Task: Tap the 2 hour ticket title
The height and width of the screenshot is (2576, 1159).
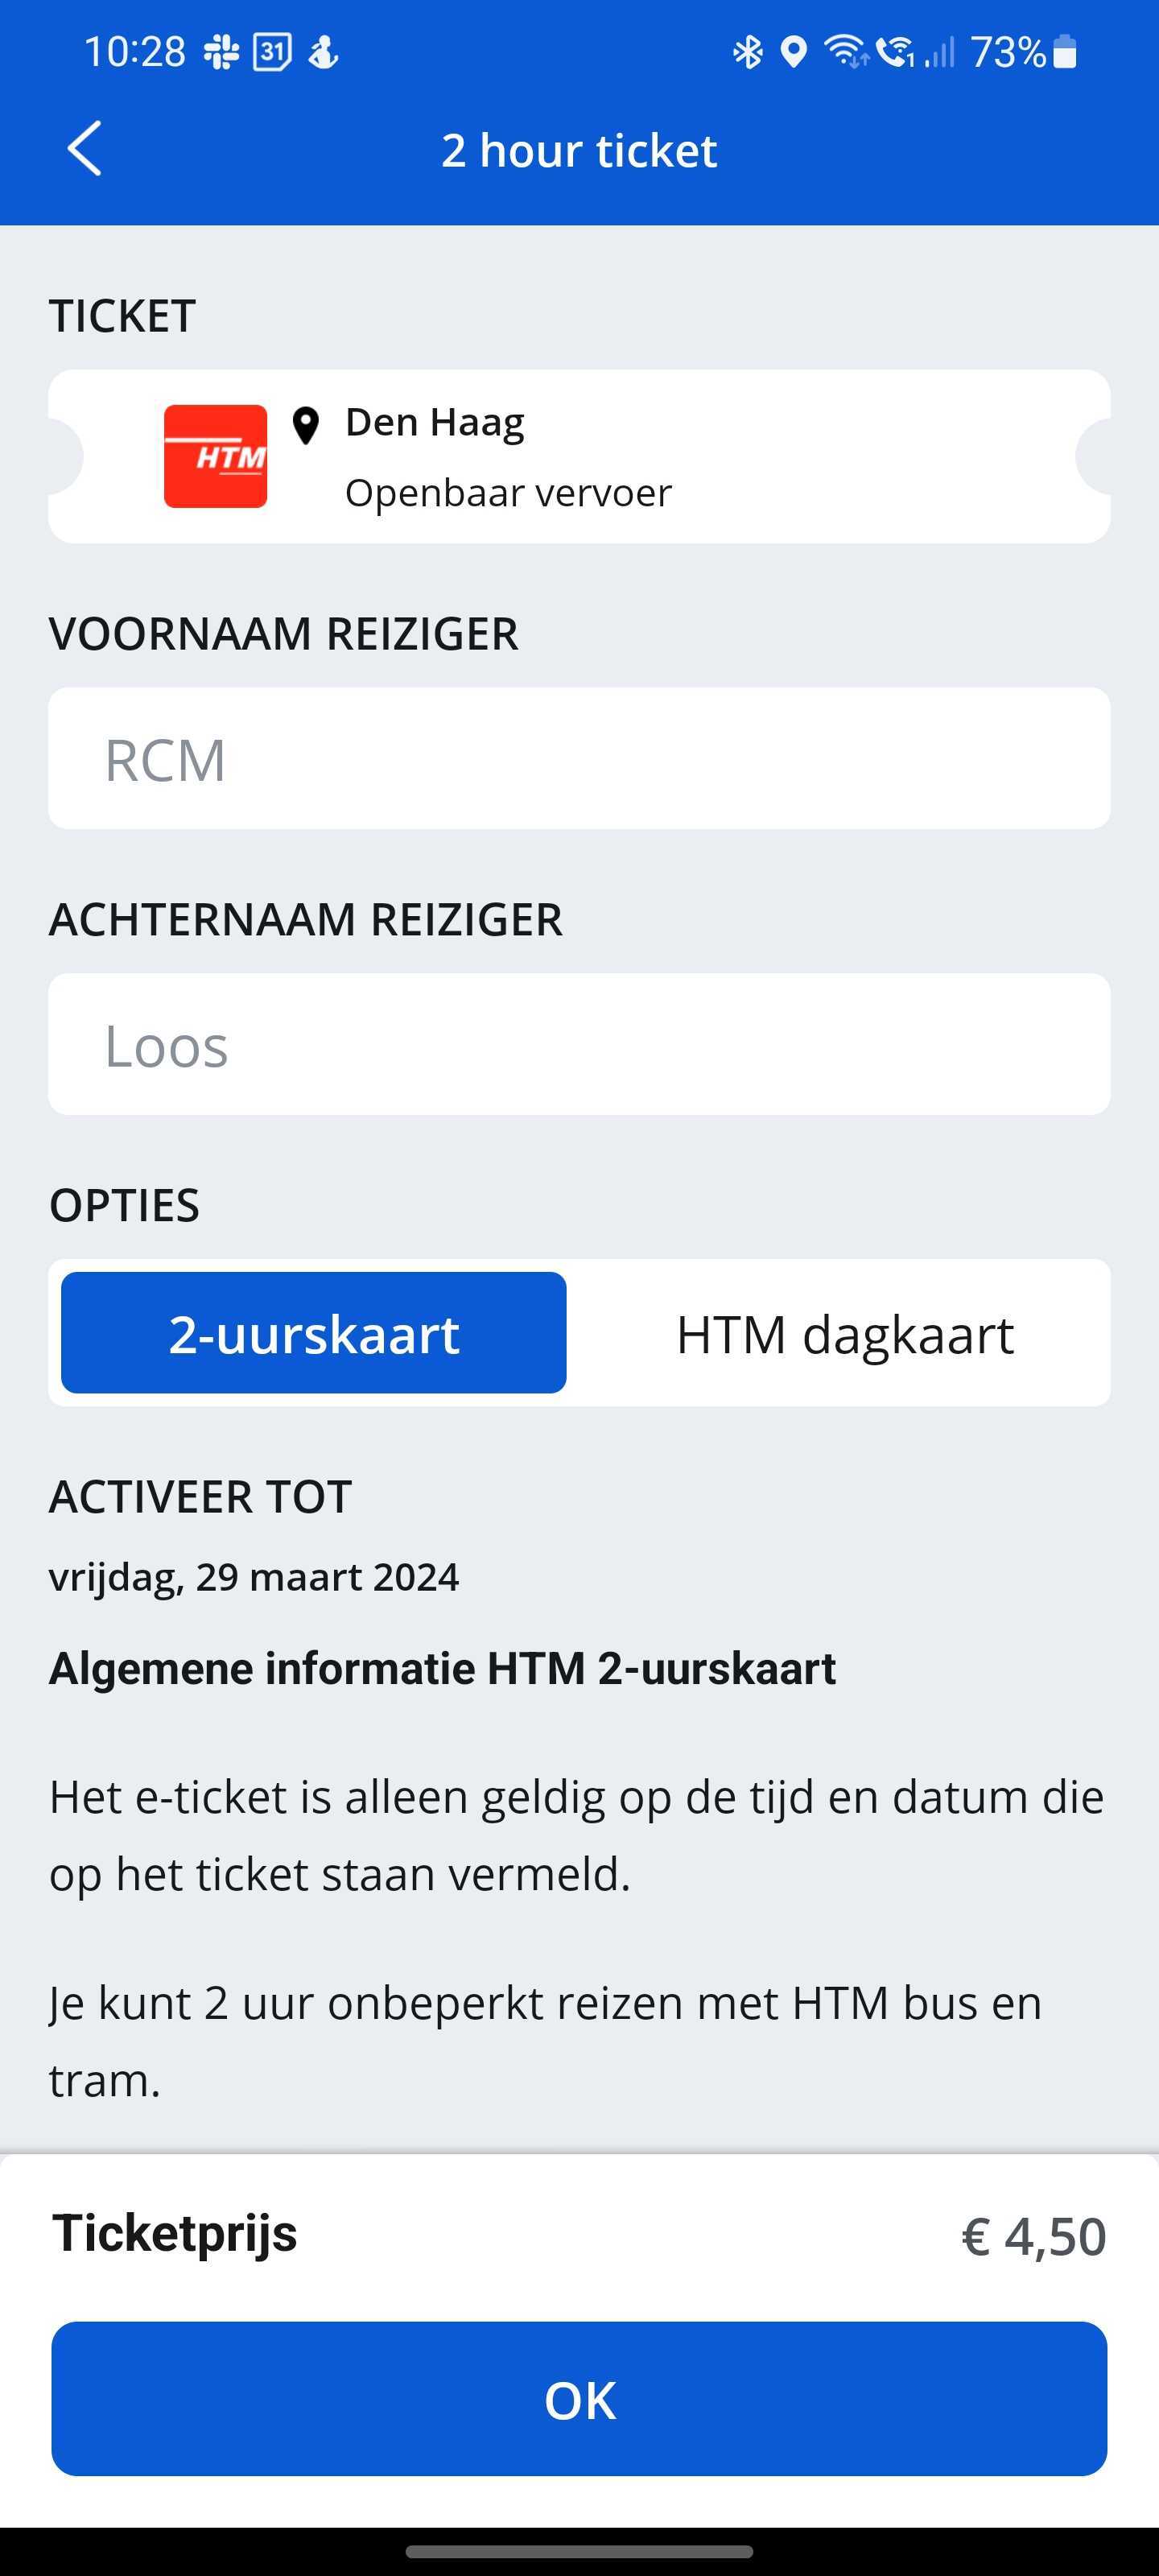Action: click(x=579, y=150)
